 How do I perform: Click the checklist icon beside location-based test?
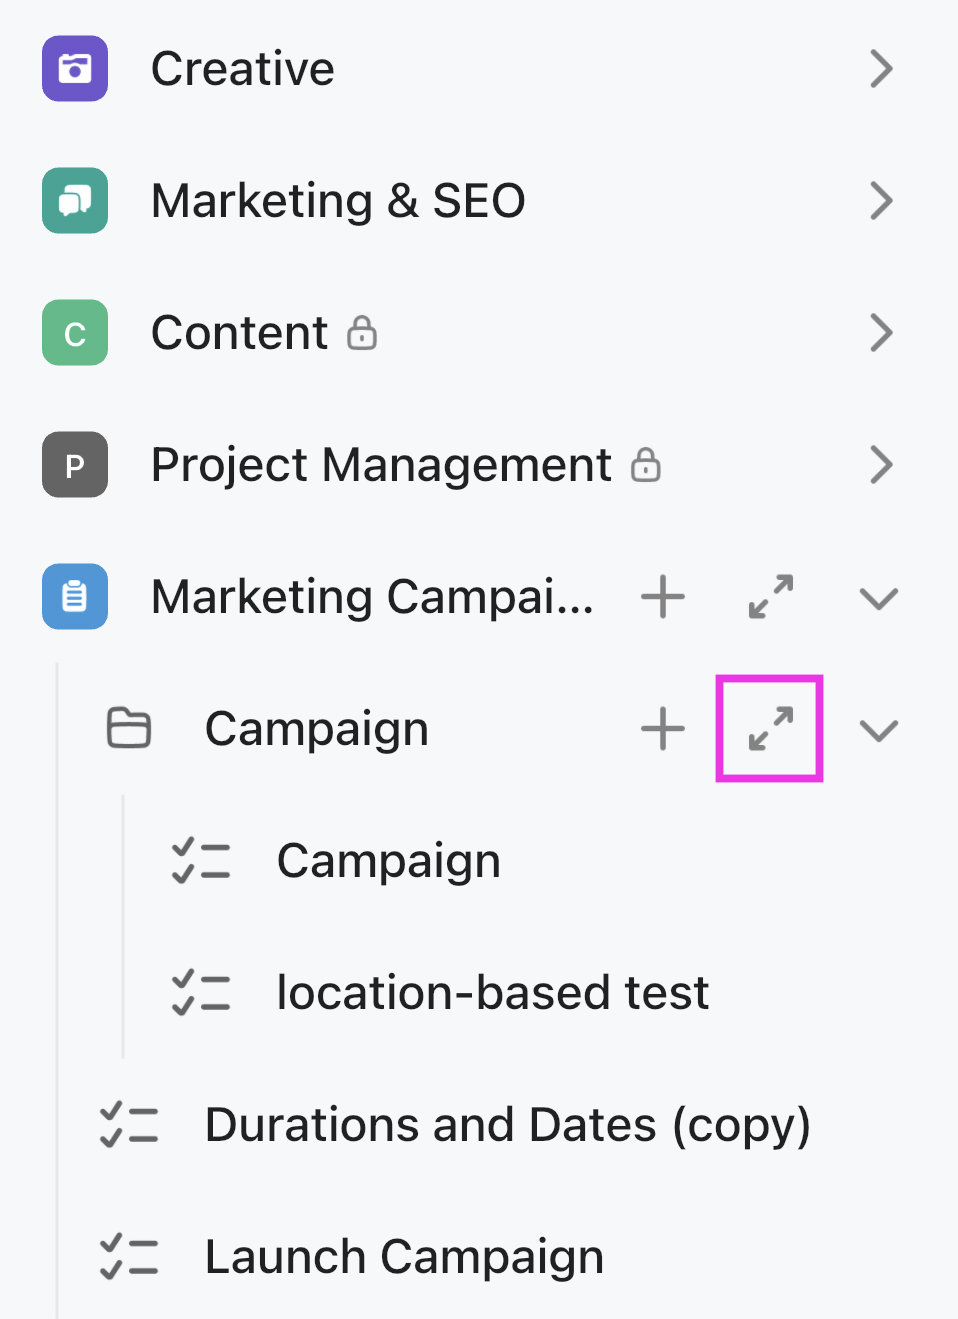tap(201, 992)
